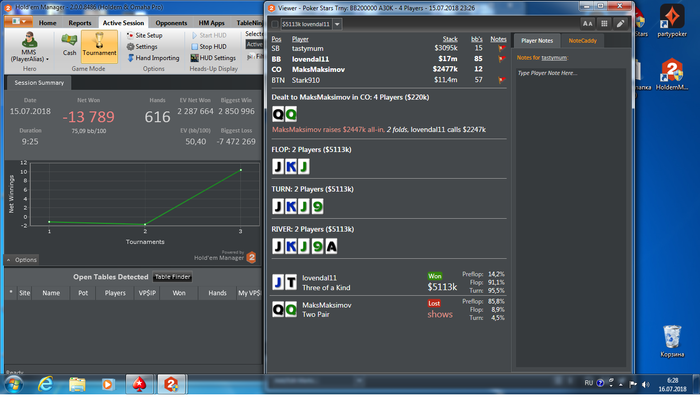Open the orange application menu button
Viewport: 700px width, 419px height.
point(19,21)
